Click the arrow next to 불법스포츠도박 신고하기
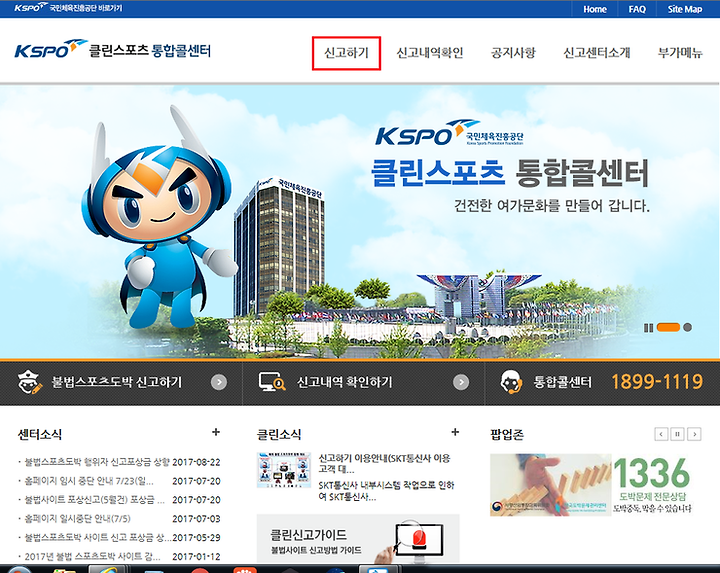This screenshot has height=573, width=720. (219, 382)
